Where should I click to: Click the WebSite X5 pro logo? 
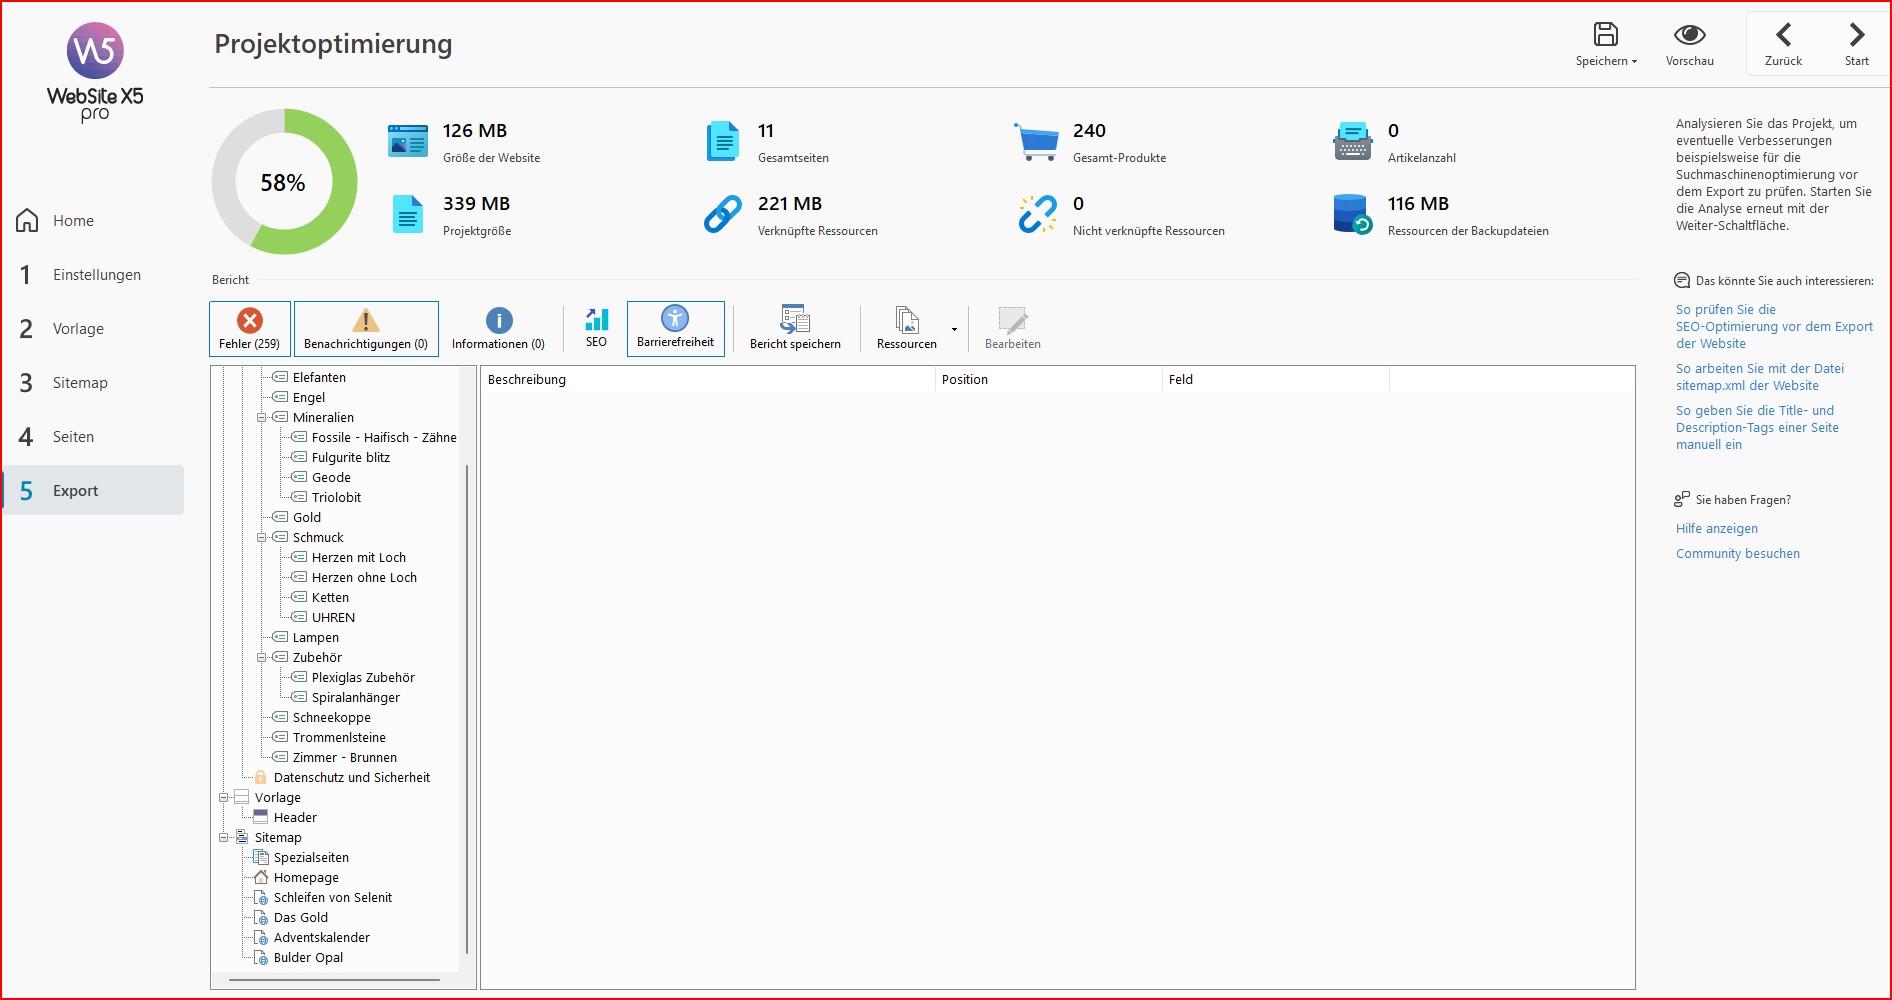point(95,72)
